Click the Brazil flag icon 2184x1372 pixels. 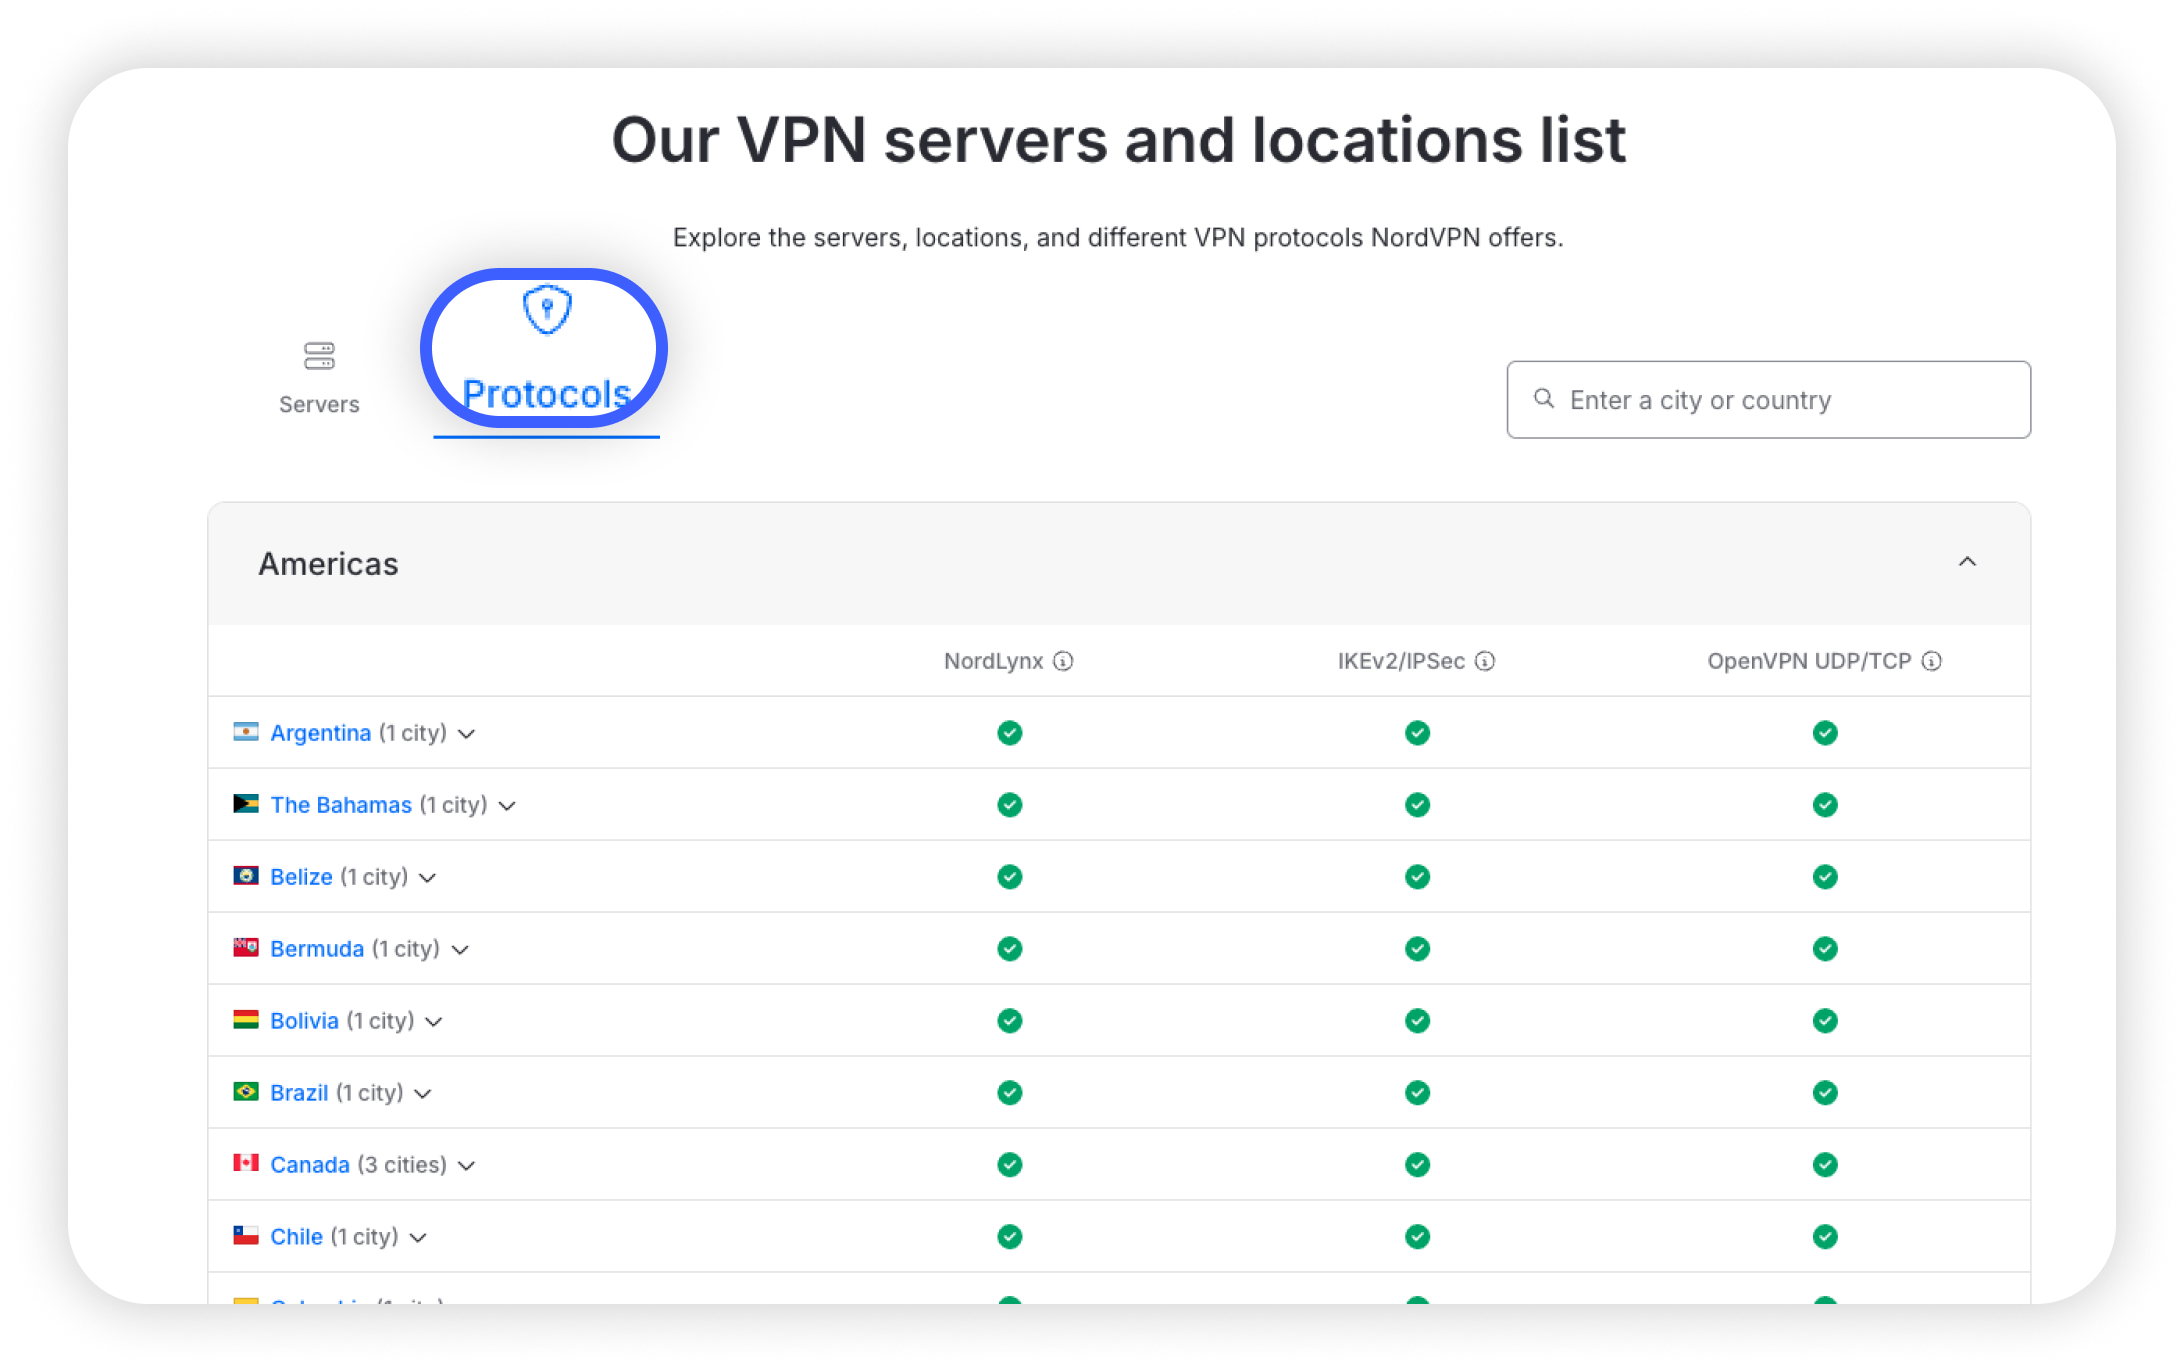(x=246, y=1092)
